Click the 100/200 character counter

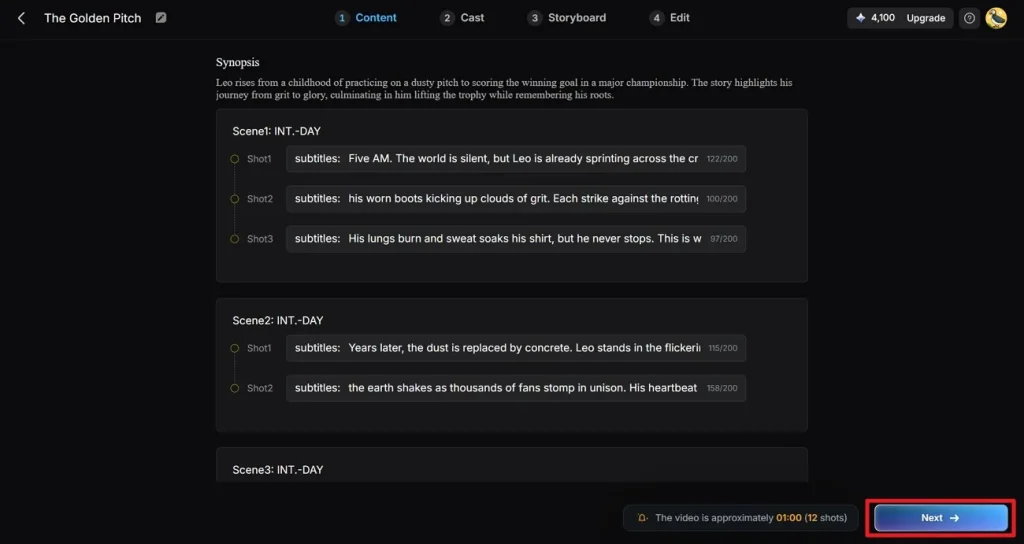(722, 199)
